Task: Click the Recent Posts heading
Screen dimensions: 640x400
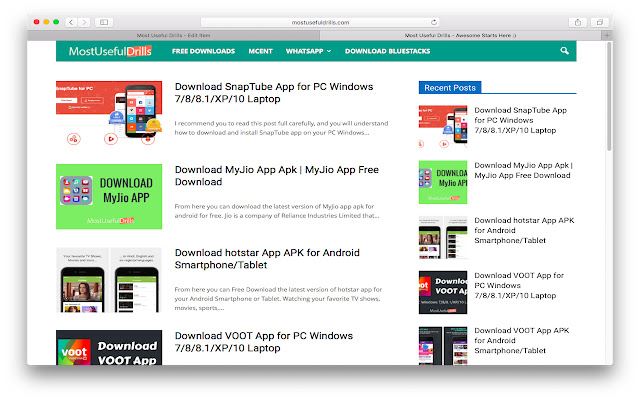Action: click(x=450, y=87)
